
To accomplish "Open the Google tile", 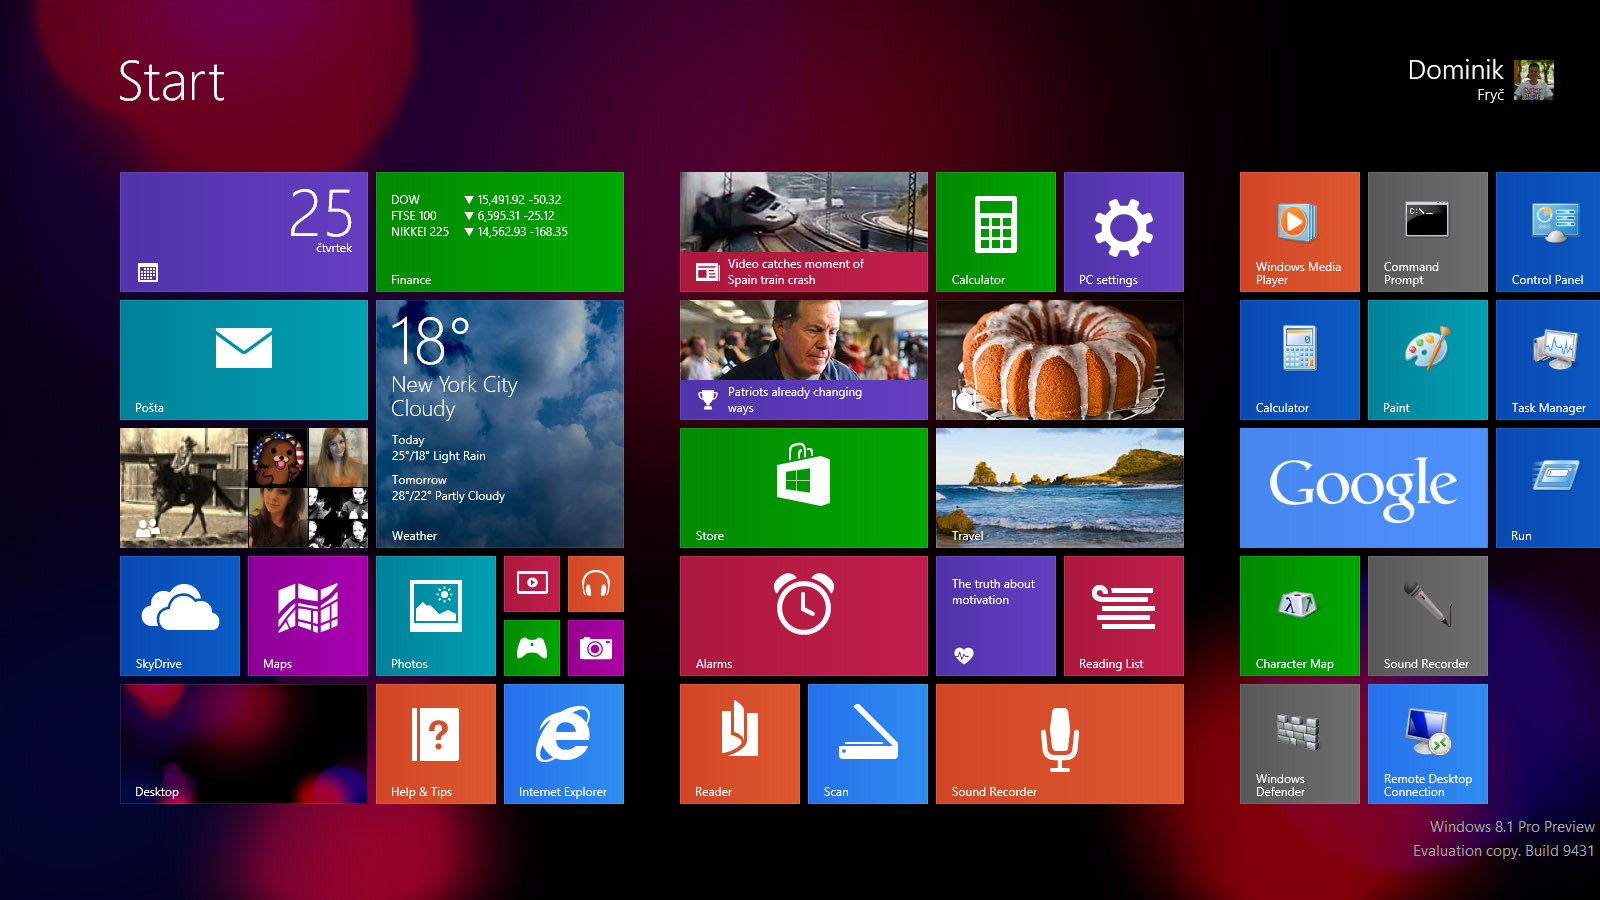I will click(1362, 487).
